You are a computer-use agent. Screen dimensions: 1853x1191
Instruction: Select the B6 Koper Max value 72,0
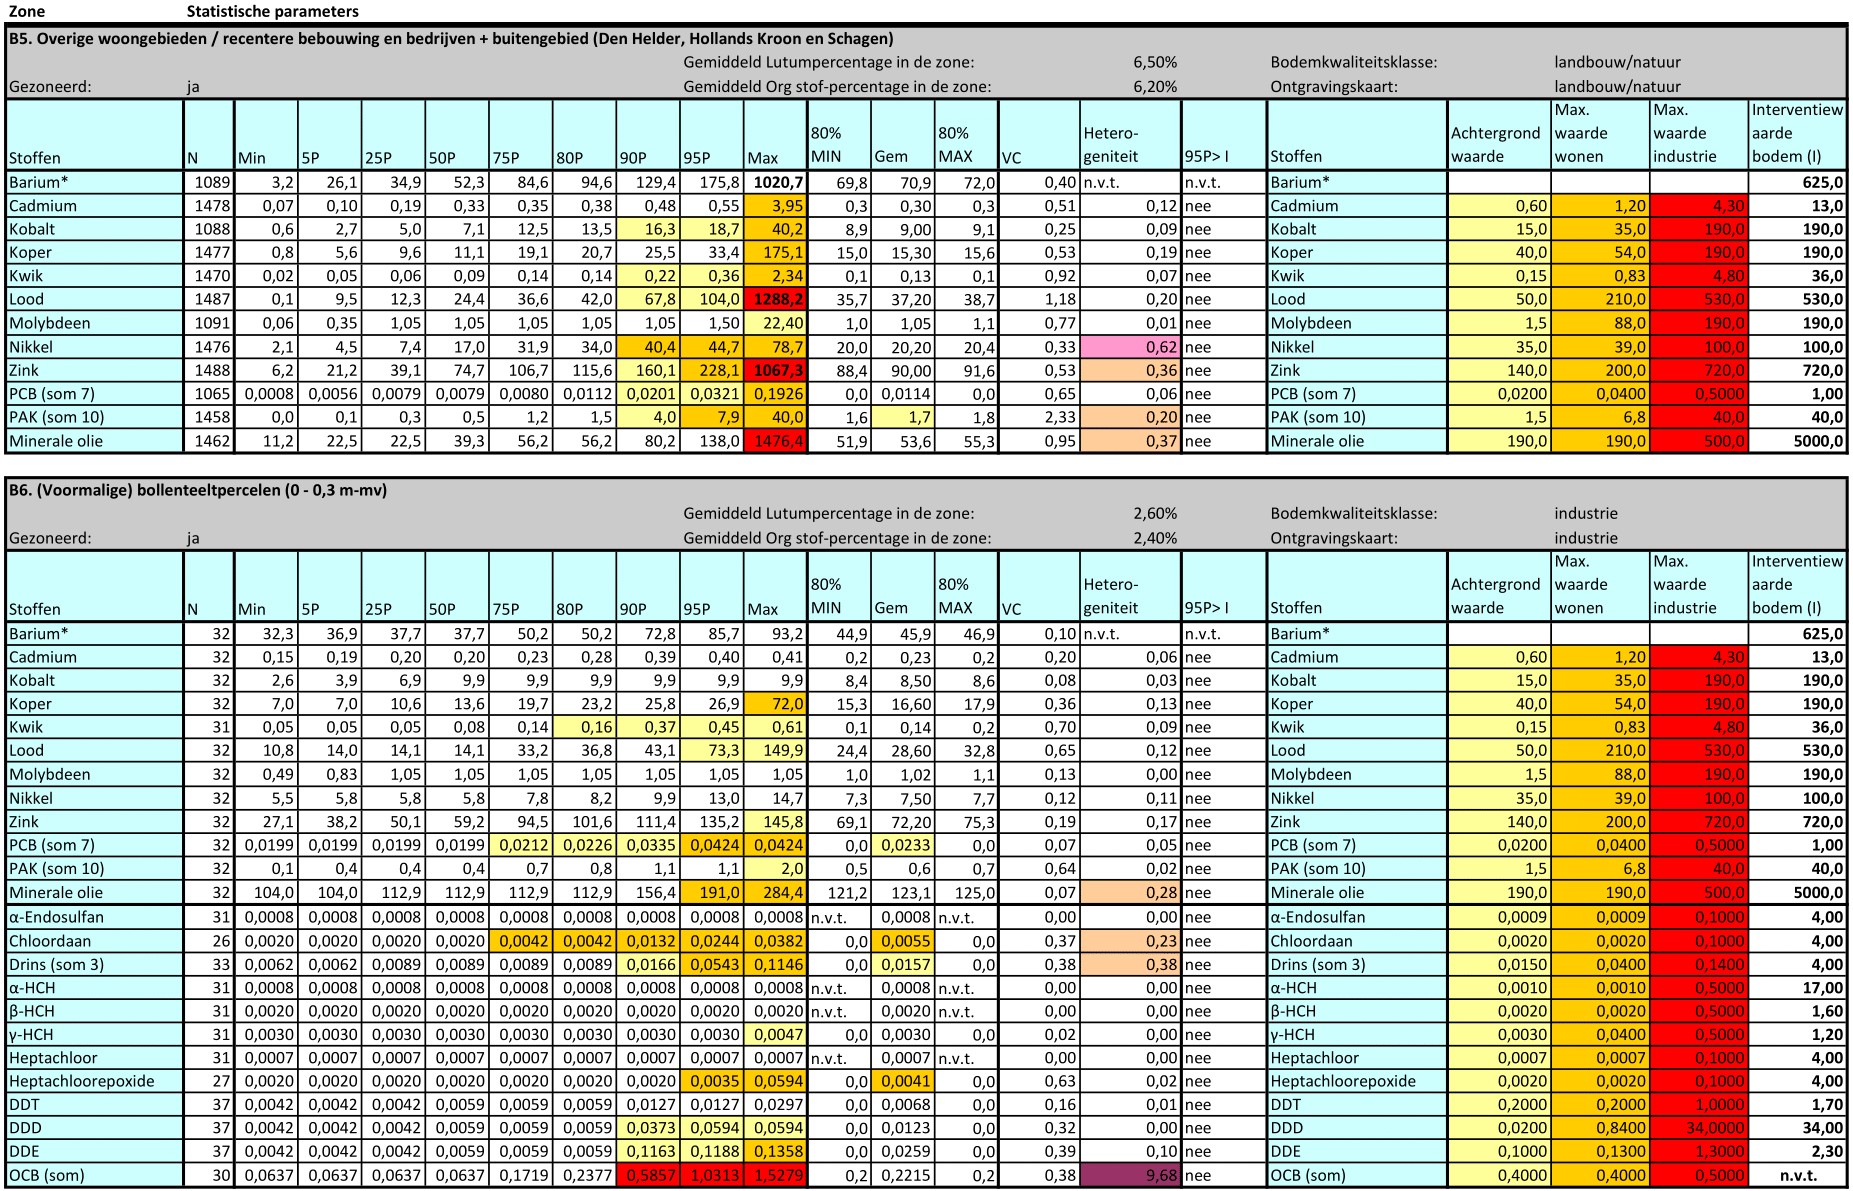(776, 704)
